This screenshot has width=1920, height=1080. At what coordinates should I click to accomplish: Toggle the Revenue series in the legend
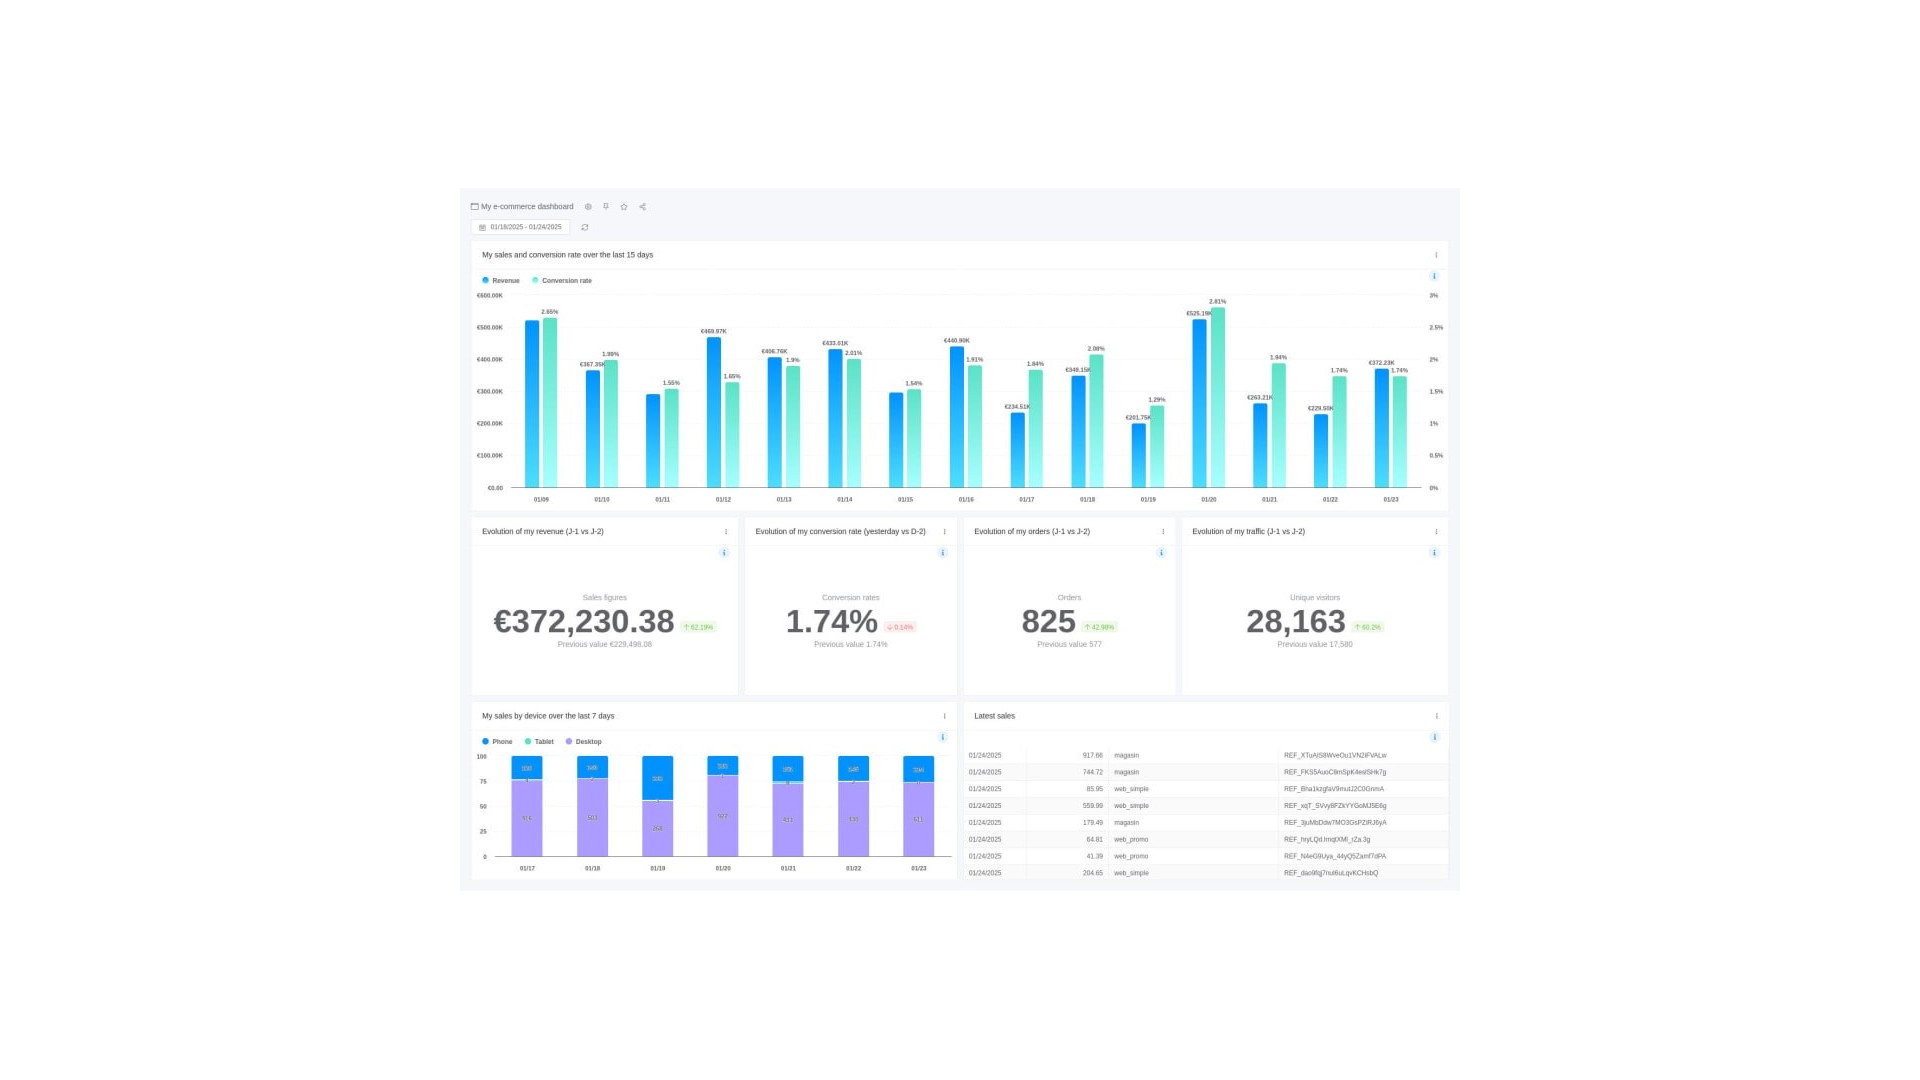(x=502, y=280)
